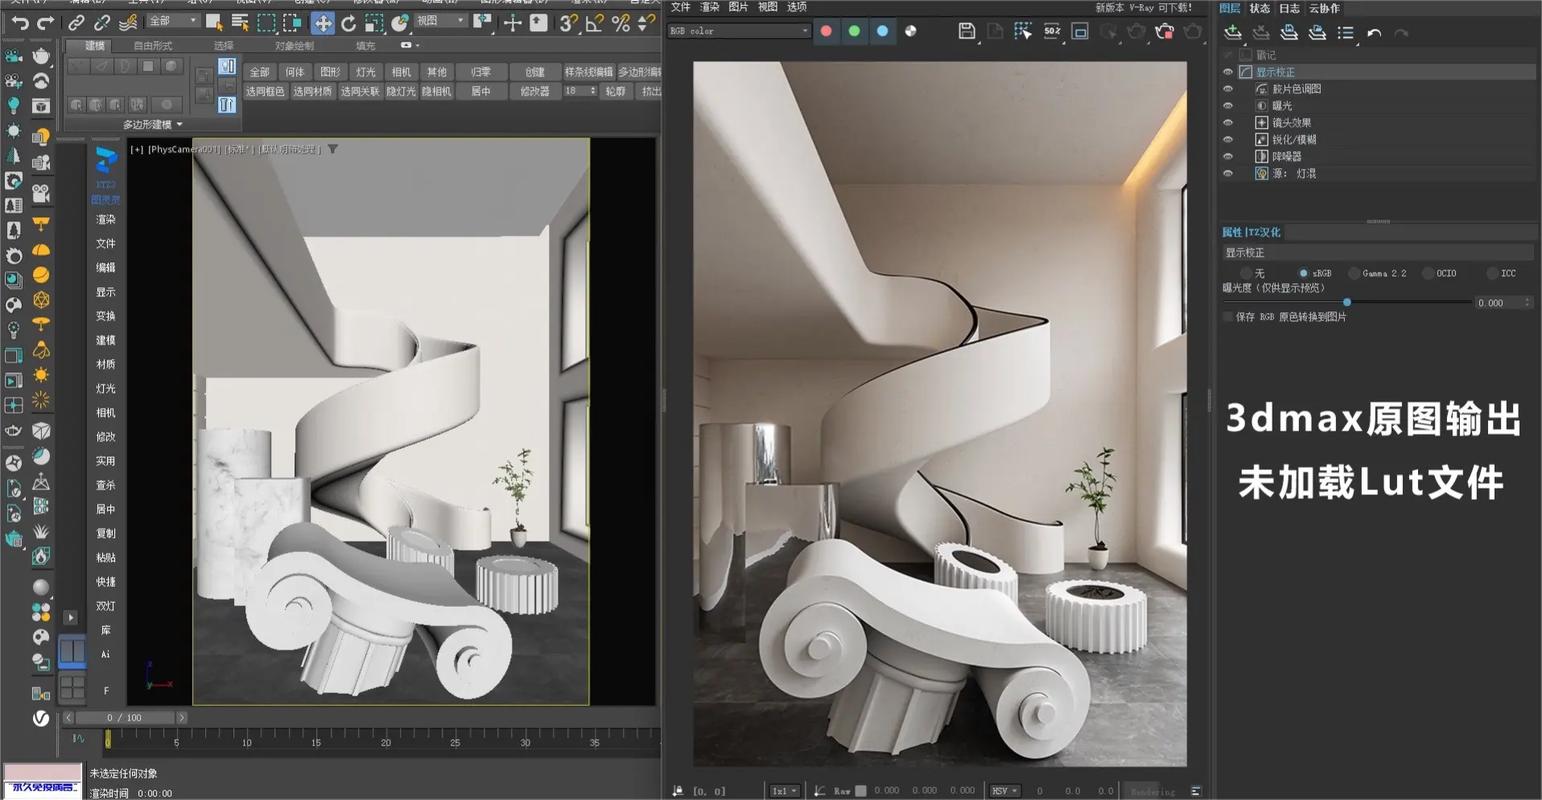Activate the Select and Move tool
1542x800 pixels.
click(322, 22)
